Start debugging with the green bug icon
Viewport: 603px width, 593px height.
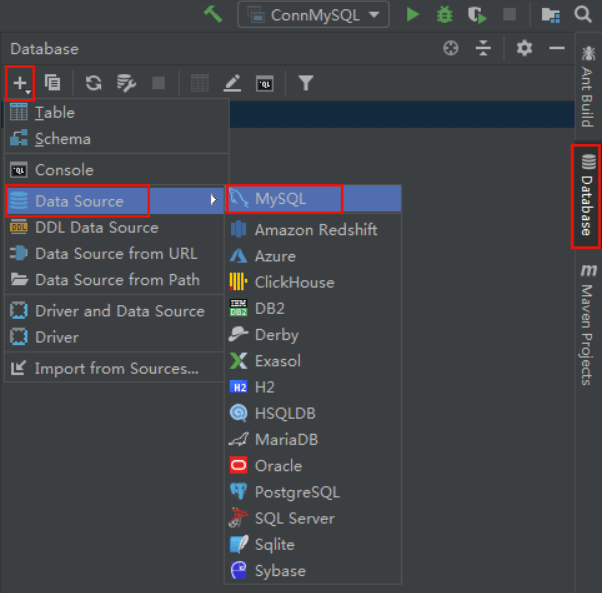(x=444, y=15)
